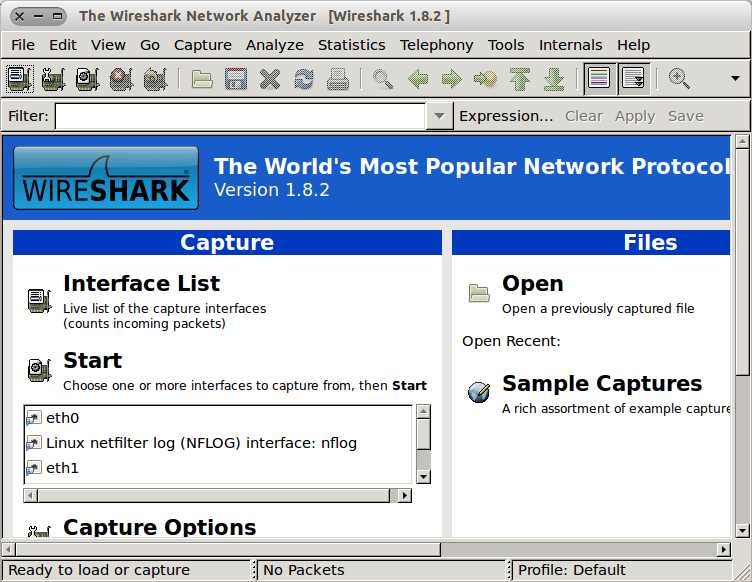Open the Internals menu

click(x=570, y=45)
